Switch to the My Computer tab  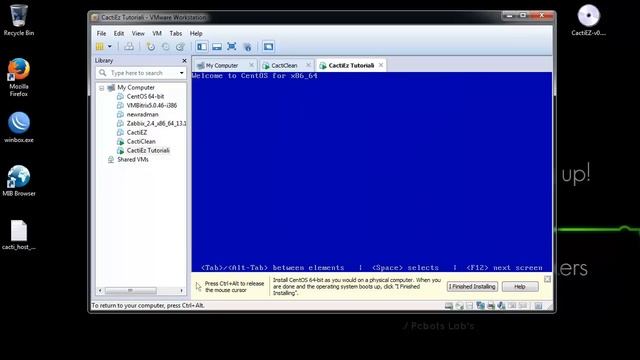coord(222,65)
